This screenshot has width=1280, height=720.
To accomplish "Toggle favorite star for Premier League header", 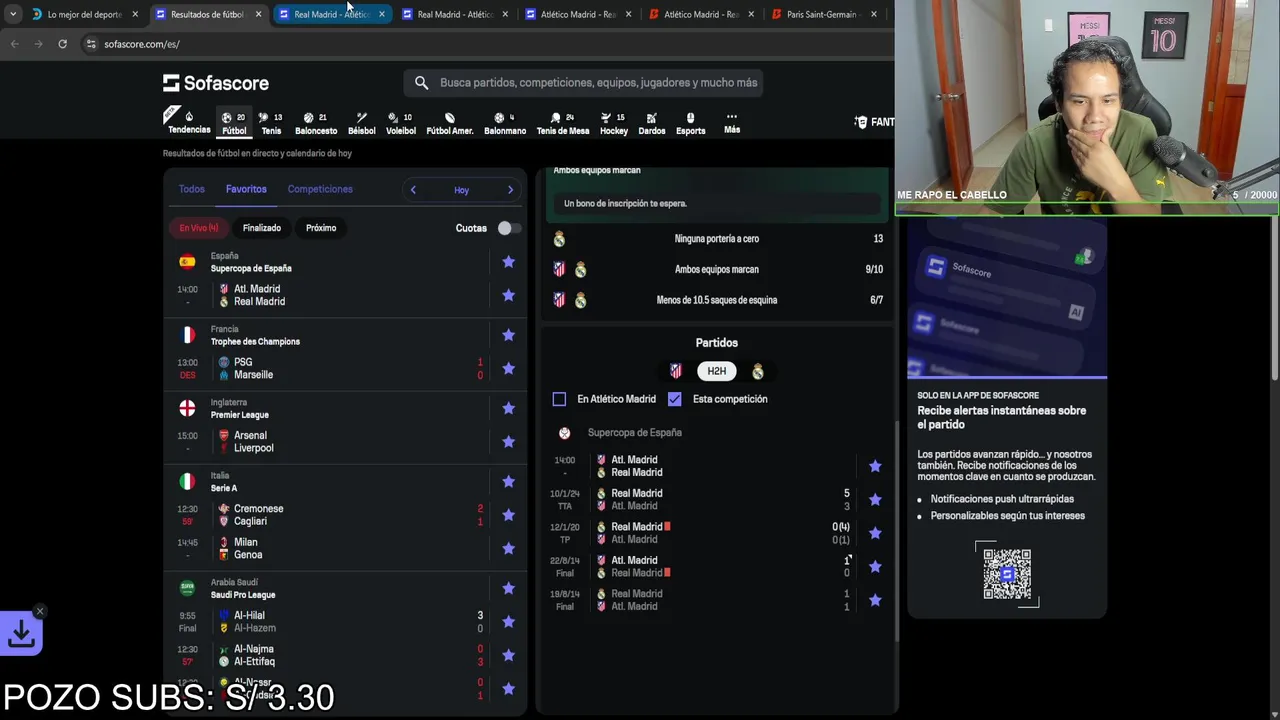I will [508, 408].
